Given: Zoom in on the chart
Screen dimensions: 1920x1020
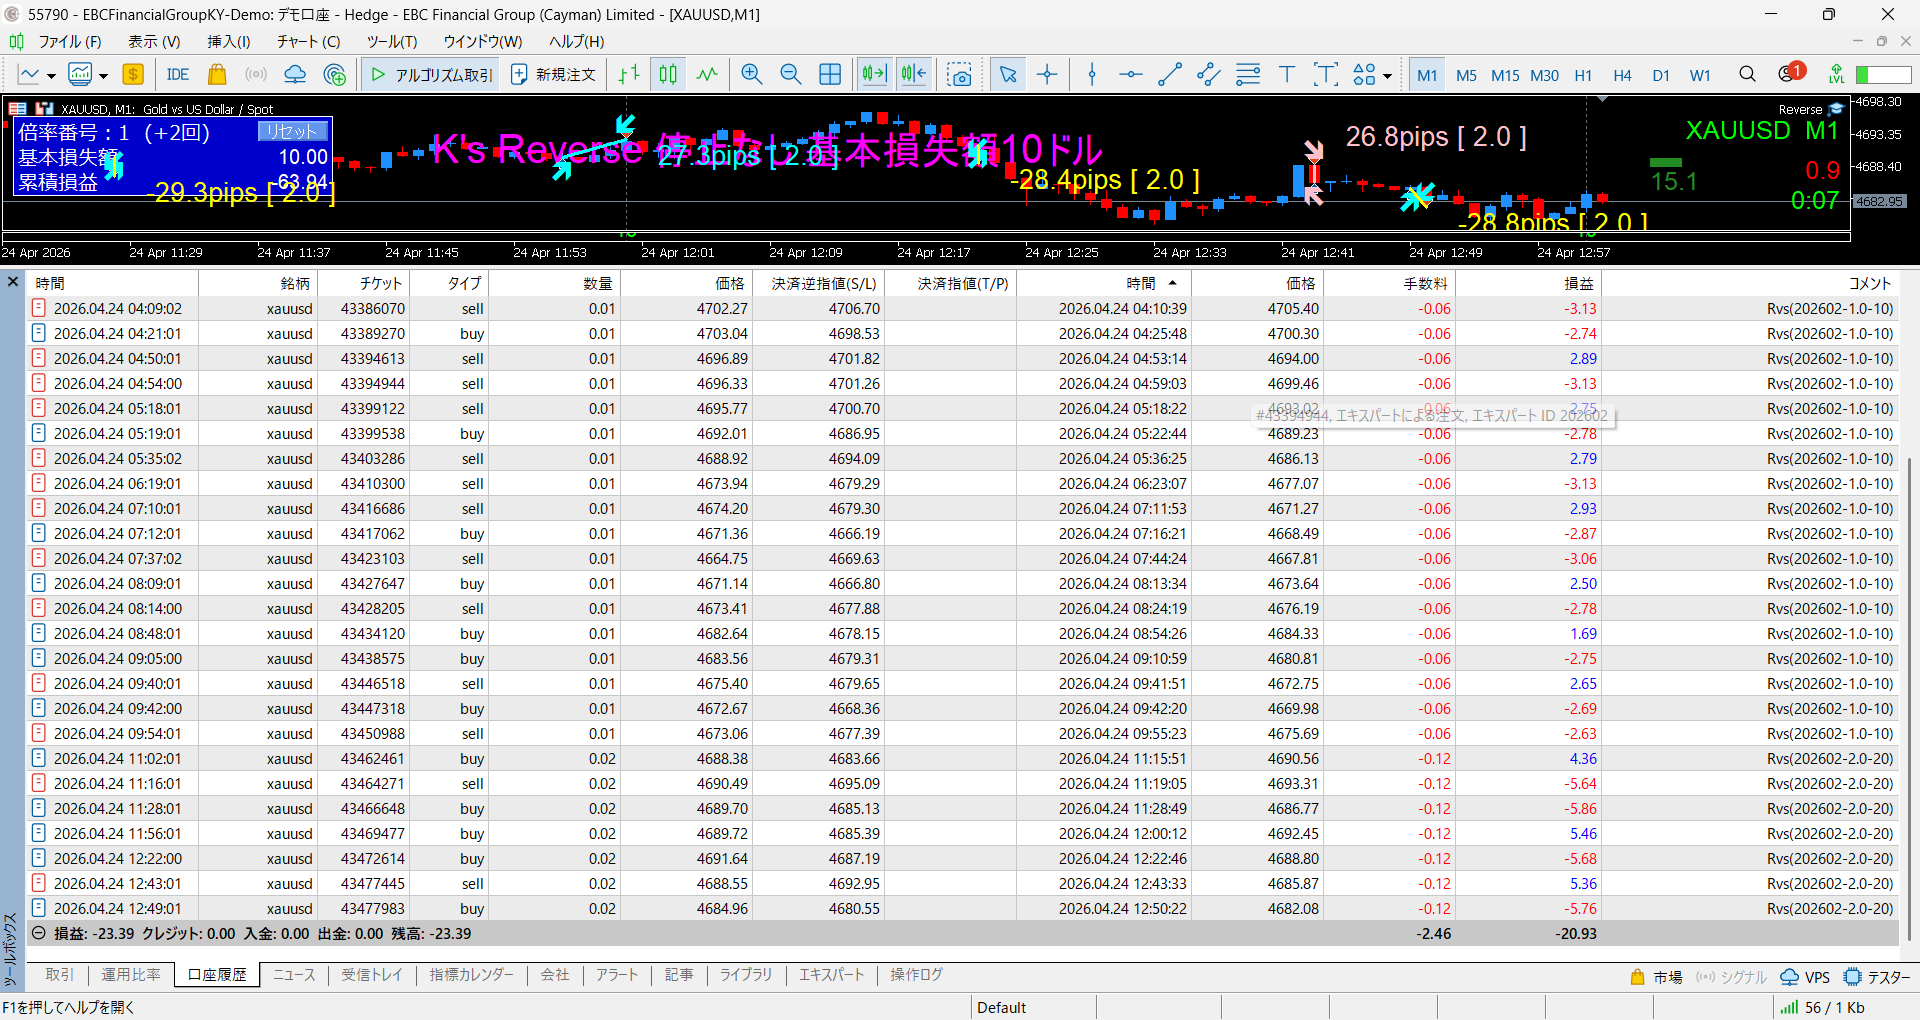Looking at the screenshot, I should [x=752, y=75].
